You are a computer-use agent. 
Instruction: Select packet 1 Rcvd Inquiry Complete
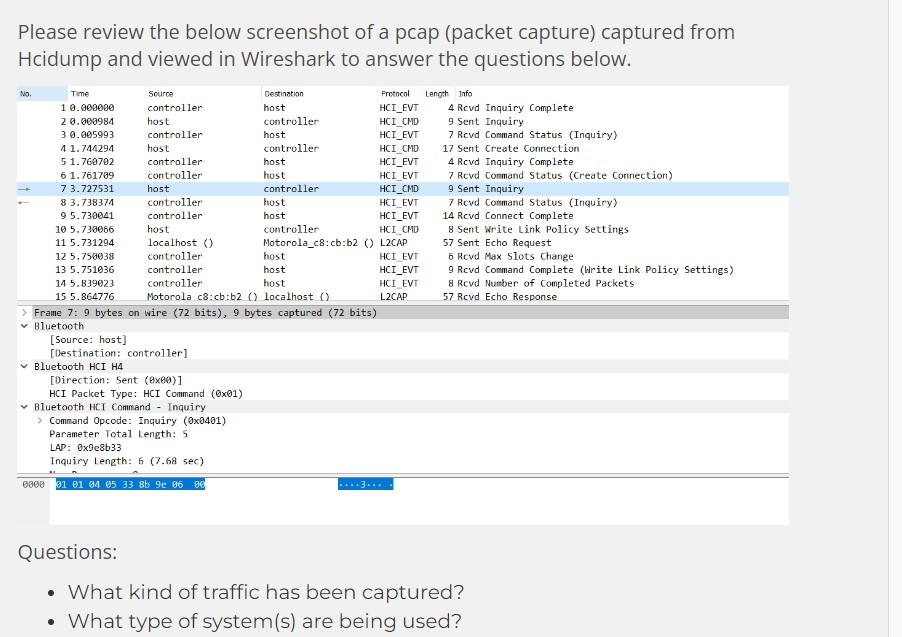[x=403, y=108]
